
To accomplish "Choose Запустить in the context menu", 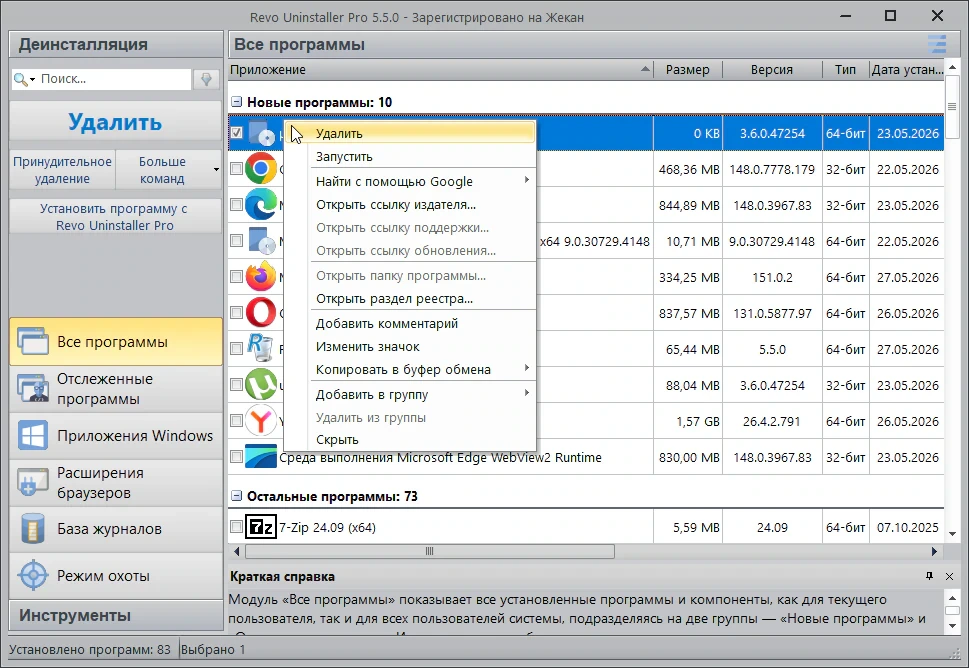I will tap(410, 156).
